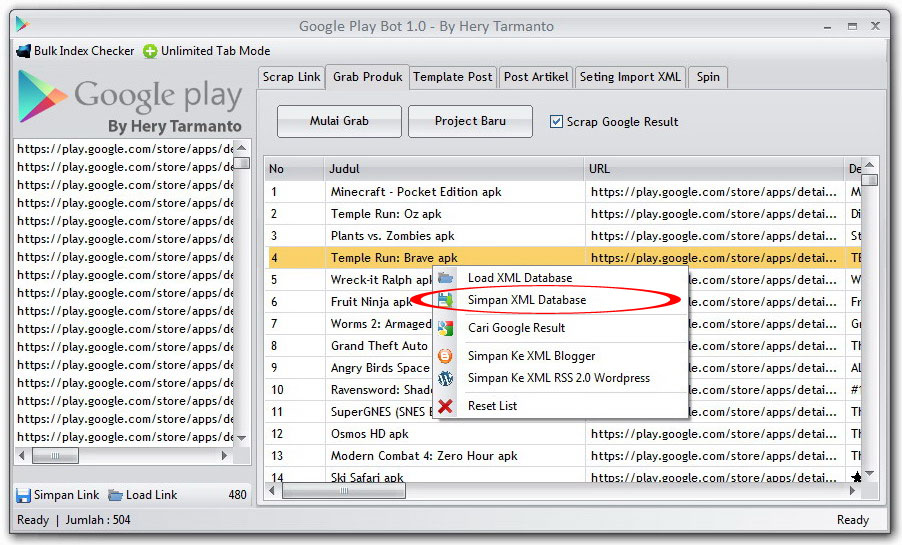Click link list scroll-up arrow
This screenshot has height=545, width=902.
pos(242,148)
